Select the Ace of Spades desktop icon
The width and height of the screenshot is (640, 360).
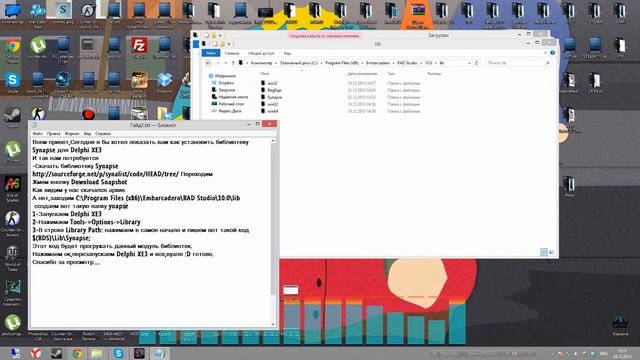tap(13, 184)
